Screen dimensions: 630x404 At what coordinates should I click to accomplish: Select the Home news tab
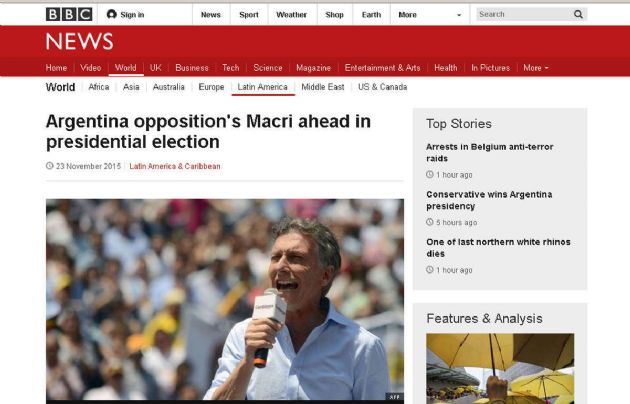pos(56,68)
